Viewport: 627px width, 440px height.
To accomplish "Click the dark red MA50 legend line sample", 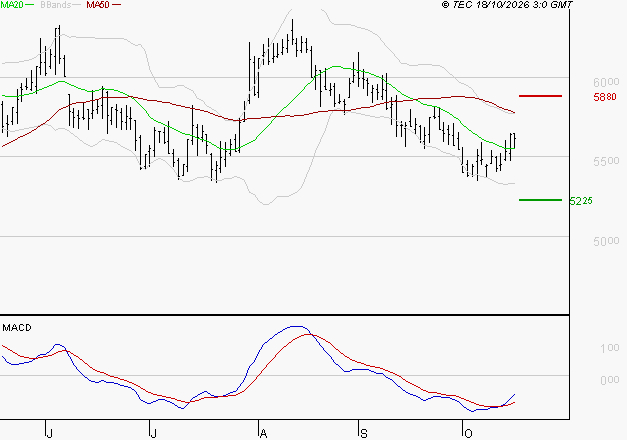I will click(x=116, y=5).
